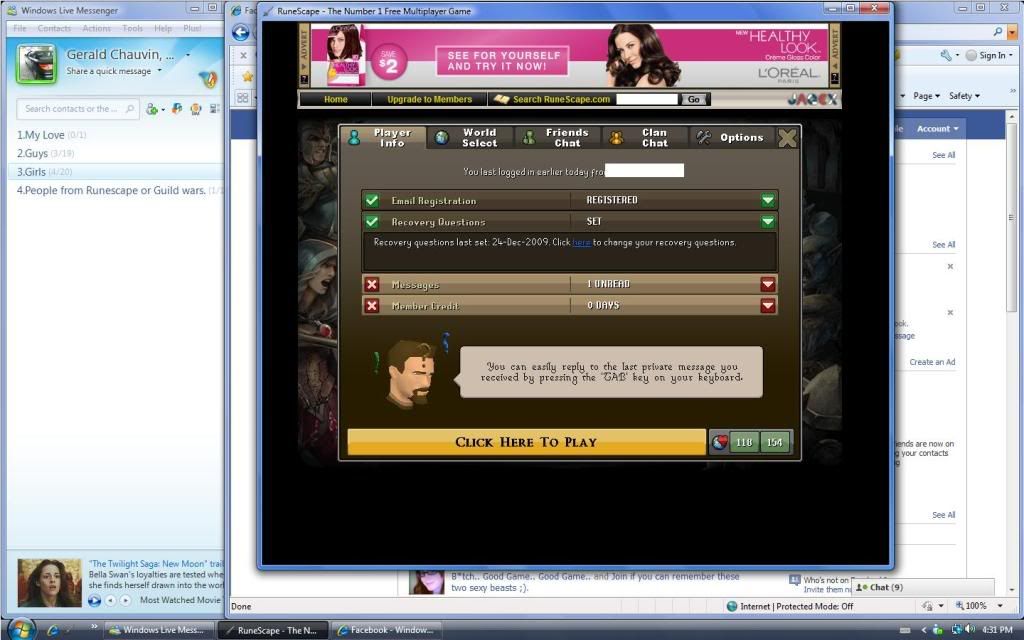Open the Contacts menu in Messenger
The width and height of the screenshot is (1024, 640).
tap(54, 28)
